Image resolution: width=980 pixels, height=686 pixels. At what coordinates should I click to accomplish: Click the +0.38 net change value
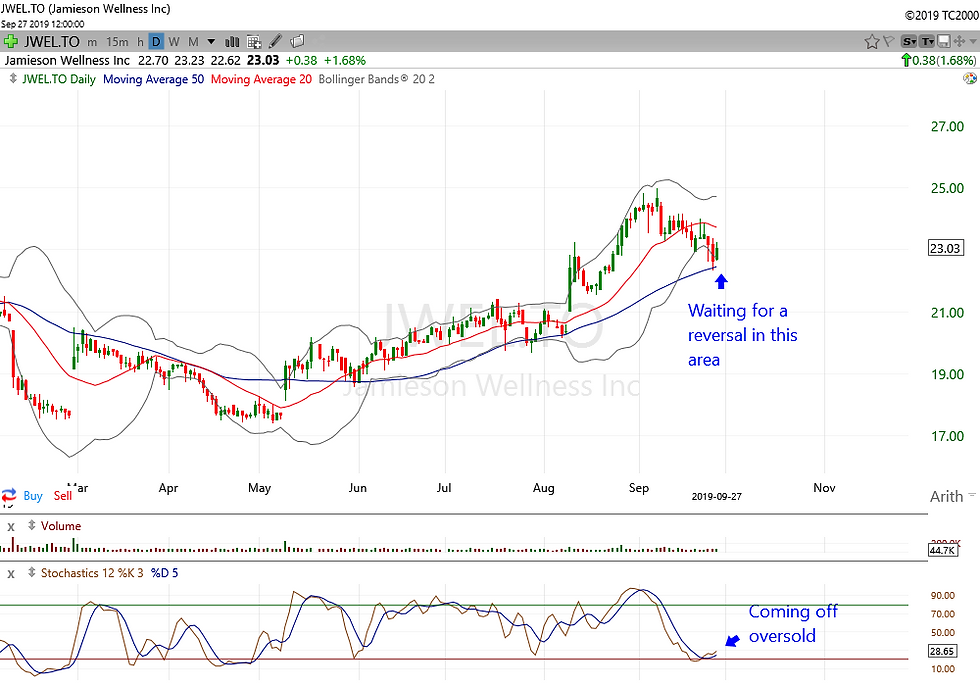301,60
